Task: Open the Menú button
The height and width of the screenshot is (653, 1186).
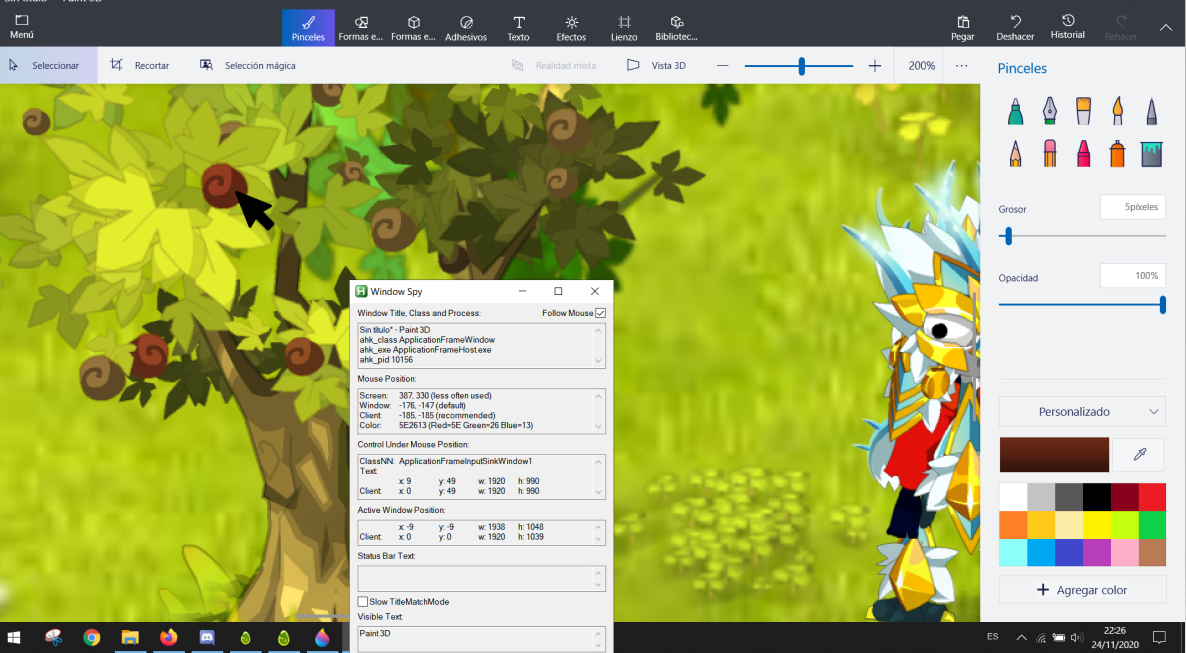Action: tap(21, 26)
